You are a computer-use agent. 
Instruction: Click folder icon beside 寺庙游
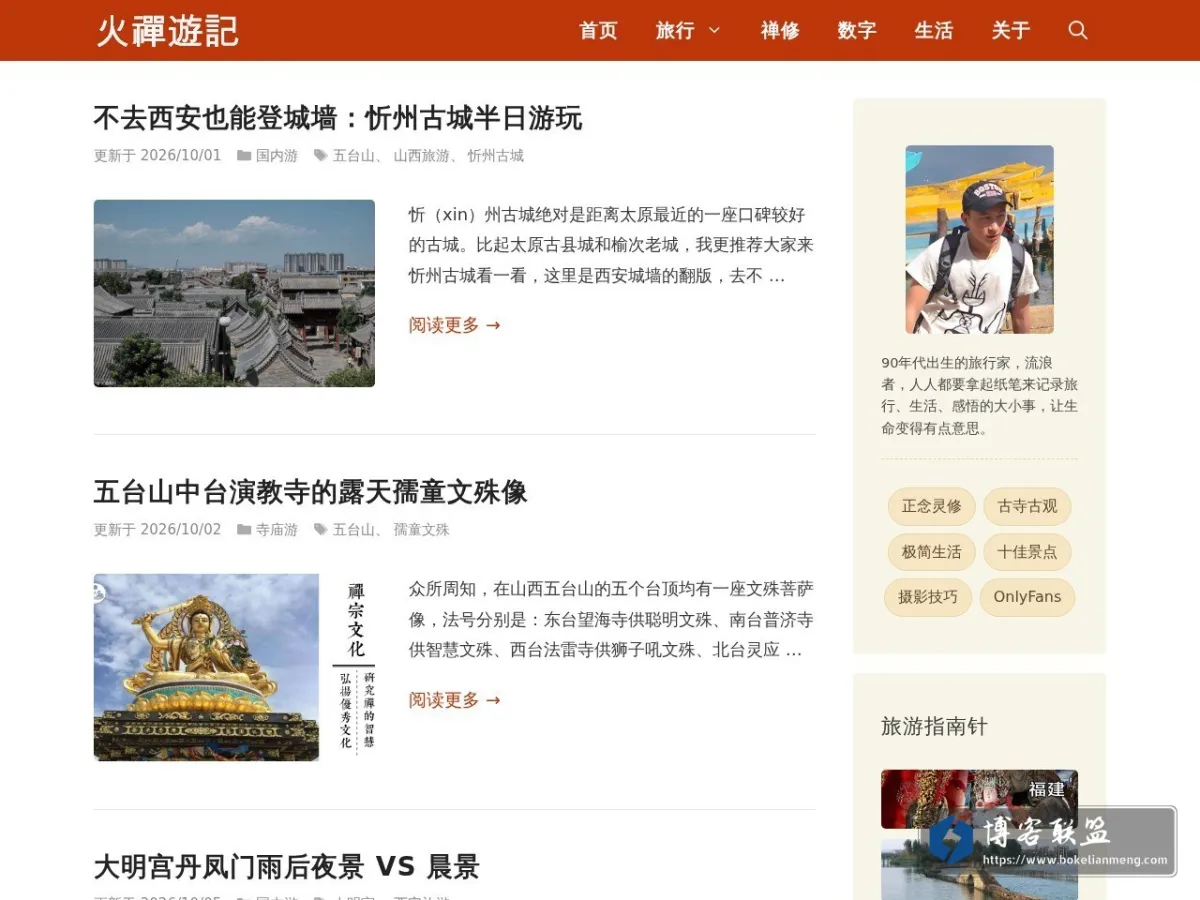click(x=244, y=530)
